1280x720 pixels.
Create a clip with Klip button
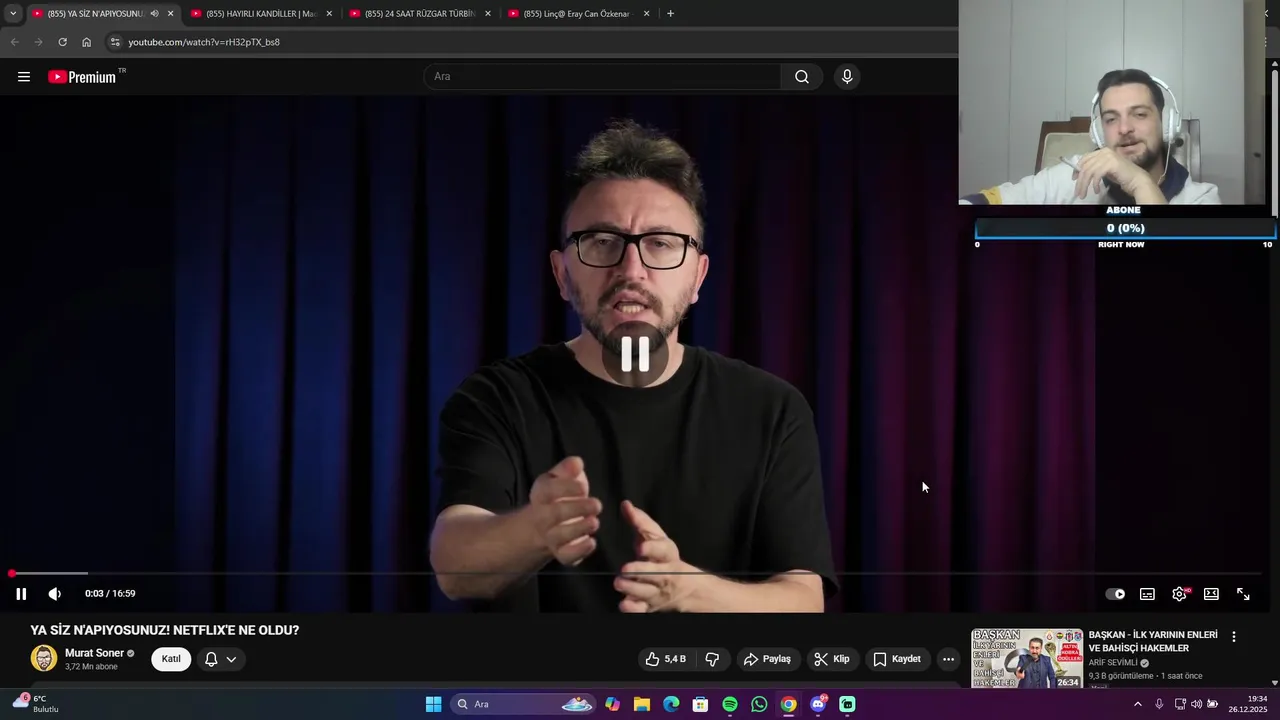(832, 659)
